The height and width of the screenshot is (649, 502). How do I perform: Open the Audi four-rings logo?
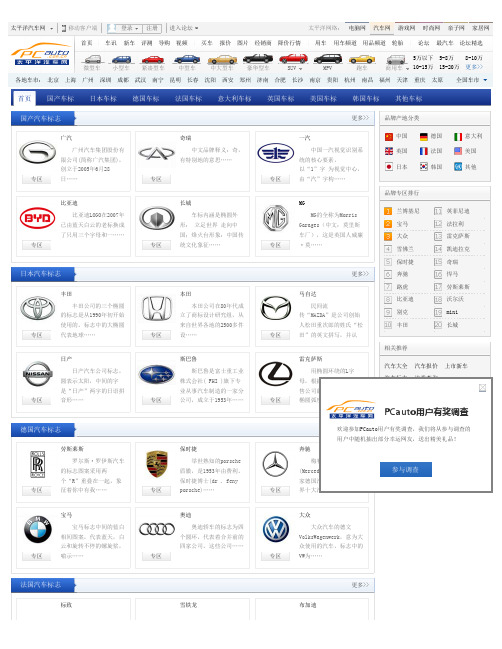click(156, 529)
